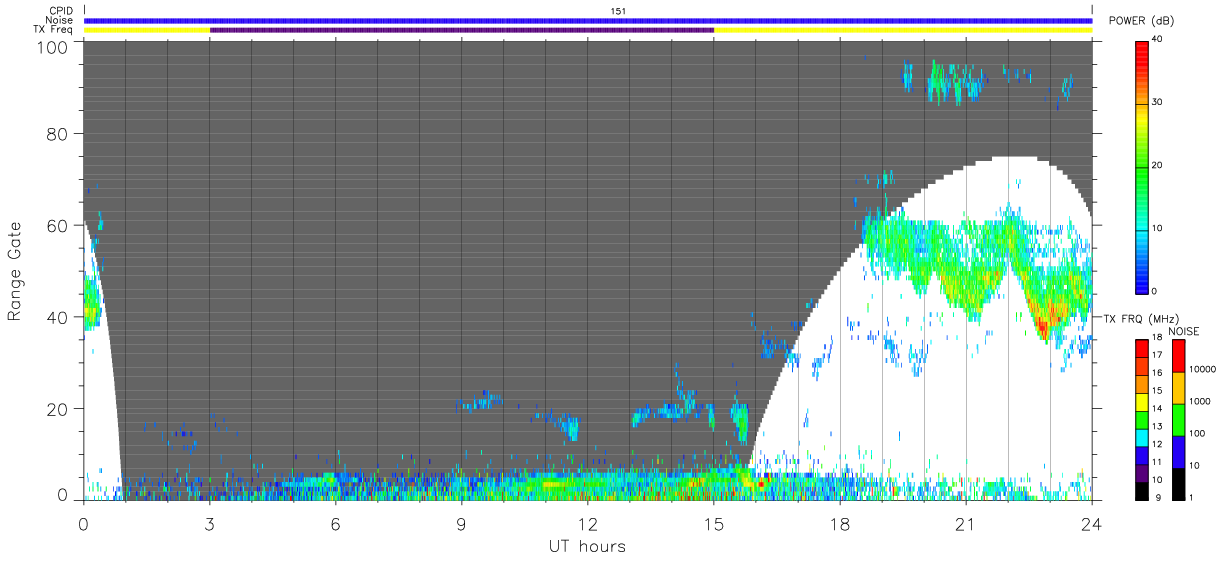
Task: Click the x-axis tick label 3
Action: tap(210, 523)
